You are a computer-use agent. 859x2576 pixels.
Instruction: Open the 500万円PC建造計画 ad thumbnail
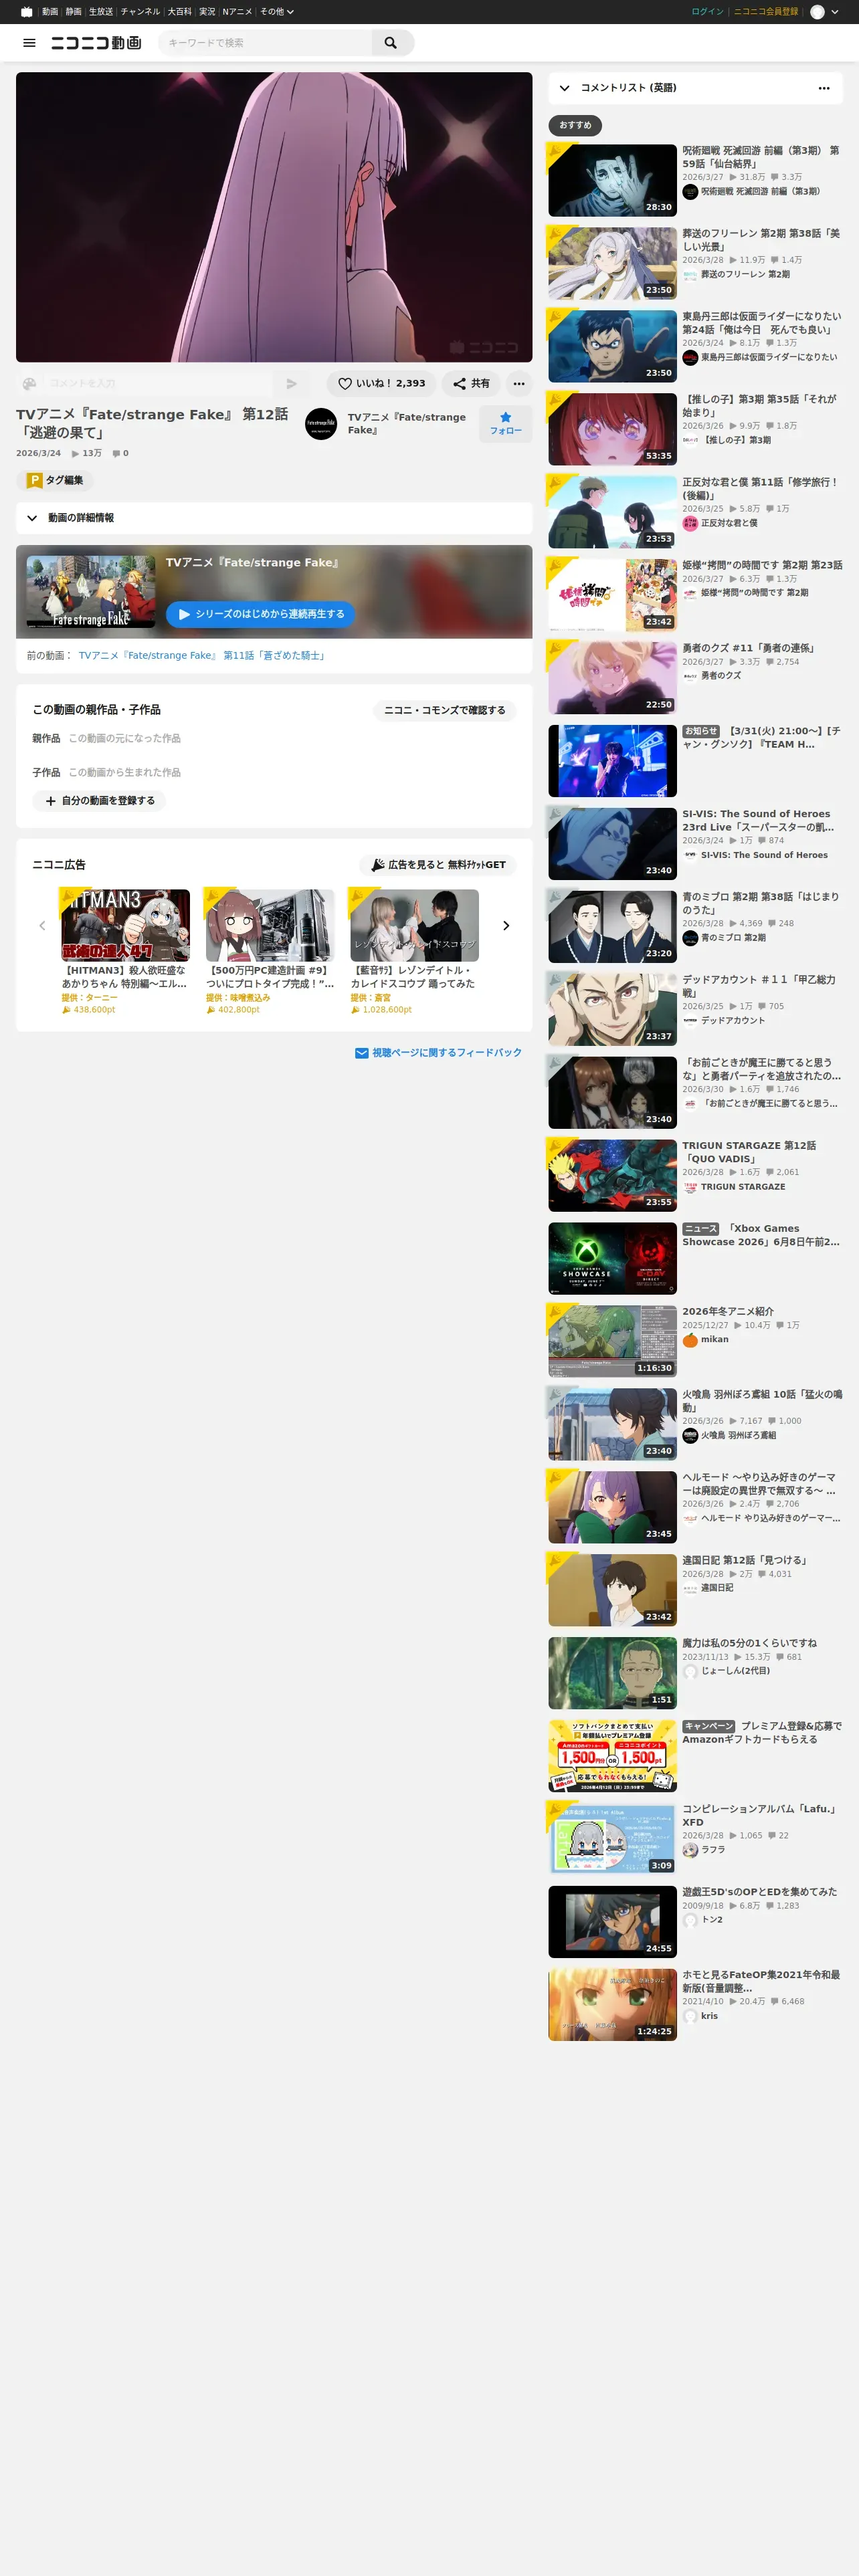pos(270,926)
